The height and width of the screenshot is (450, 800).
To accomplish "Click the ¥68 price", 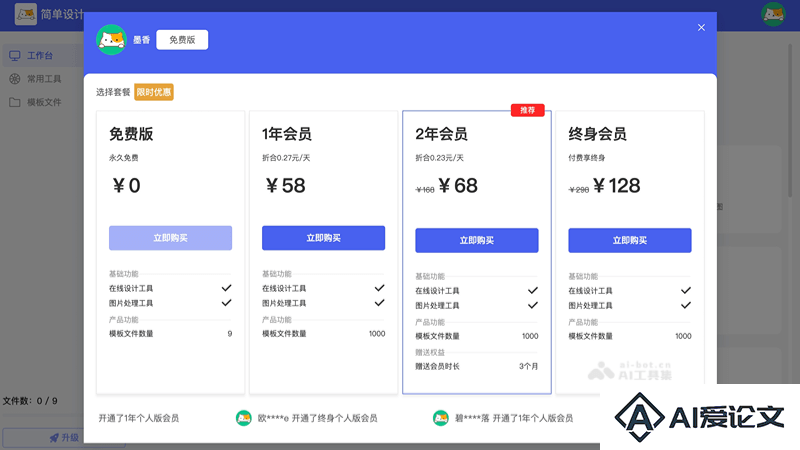I will (x=458, y=186).
